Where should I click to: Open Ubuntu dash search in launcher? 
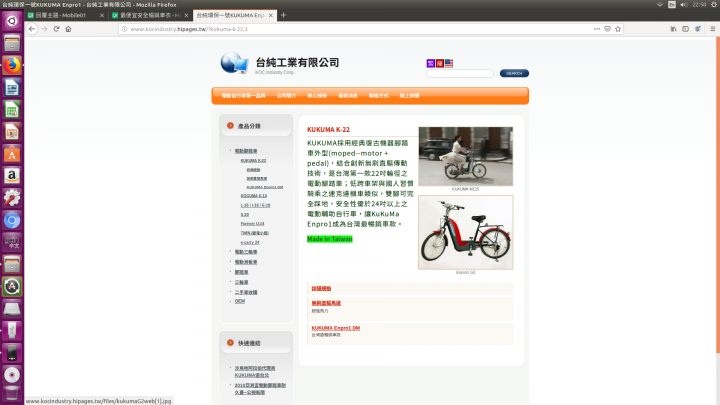coord(12,21)
